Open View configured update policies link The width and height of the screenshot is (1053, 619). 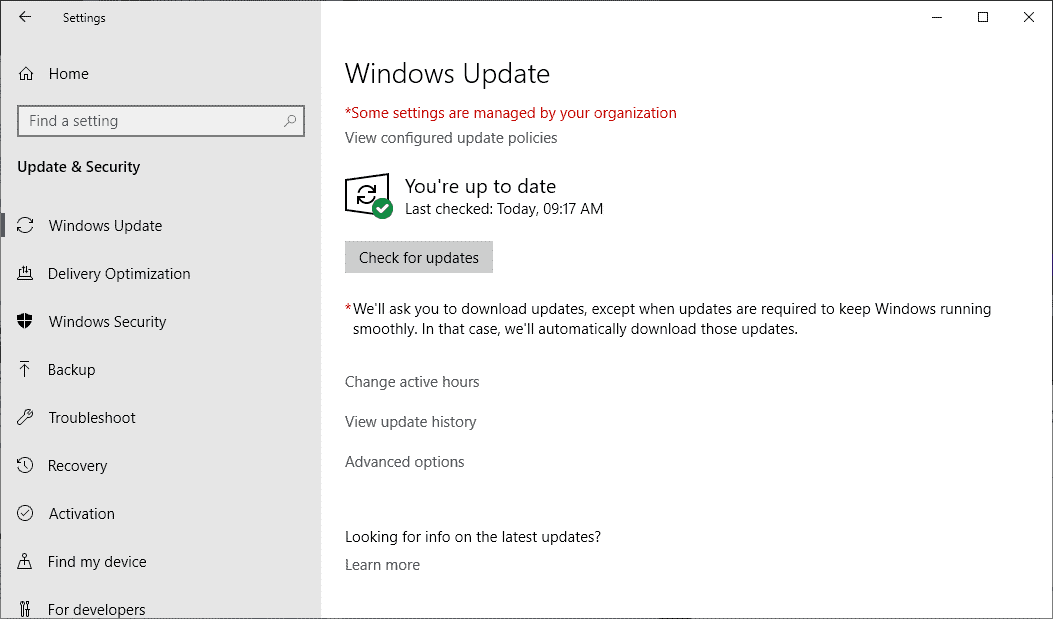451,138
